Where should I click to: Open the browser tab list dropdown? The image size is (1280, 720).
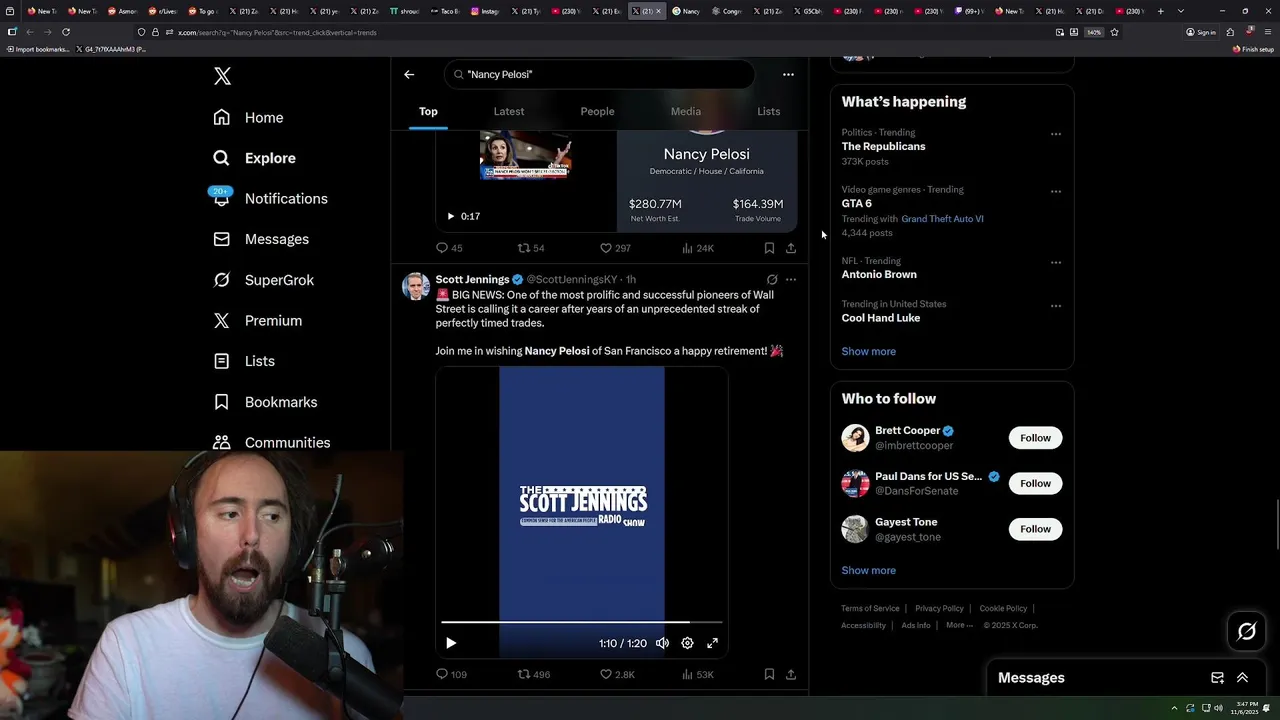pyautogui.click(x=1181, y=11)
